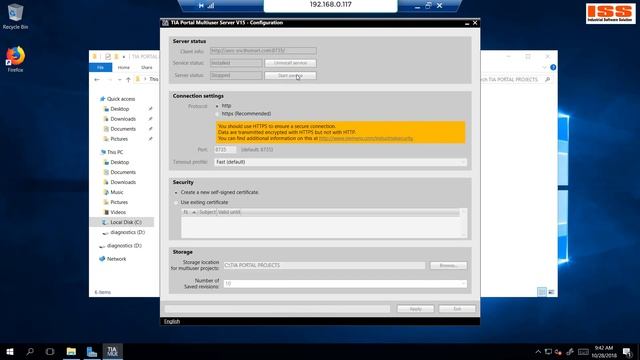The height and width of the screenshot is (360, 640).
Task: Click the Storage location path field
Action: tap(324, 265)
